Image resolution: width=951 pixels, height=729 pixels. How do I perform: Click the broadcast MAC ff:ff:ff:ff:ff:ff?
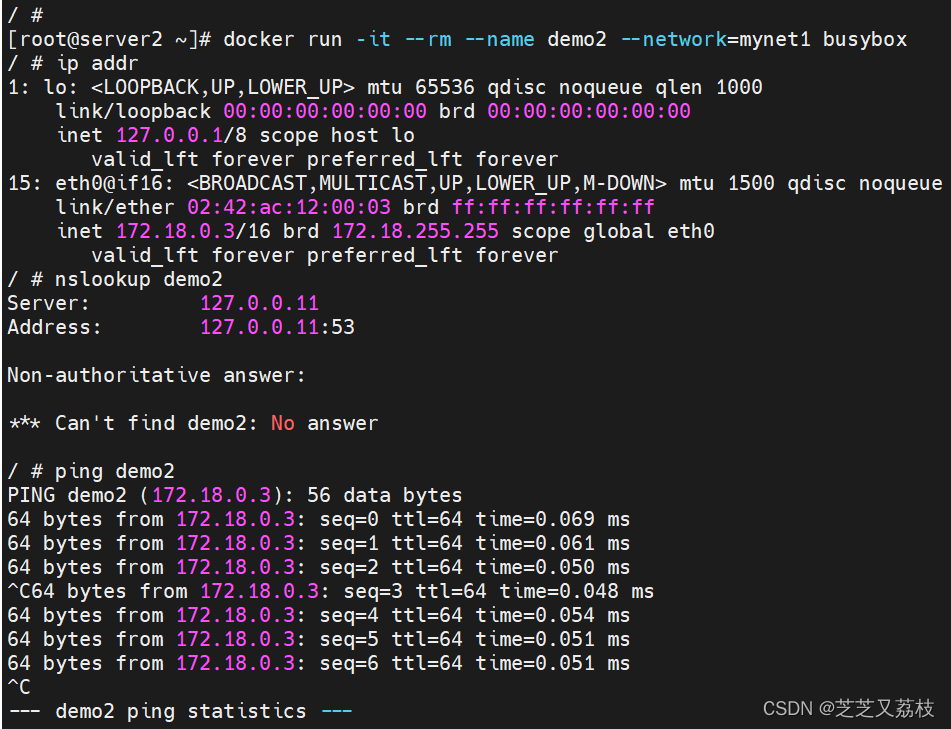[x=553, y=207]
